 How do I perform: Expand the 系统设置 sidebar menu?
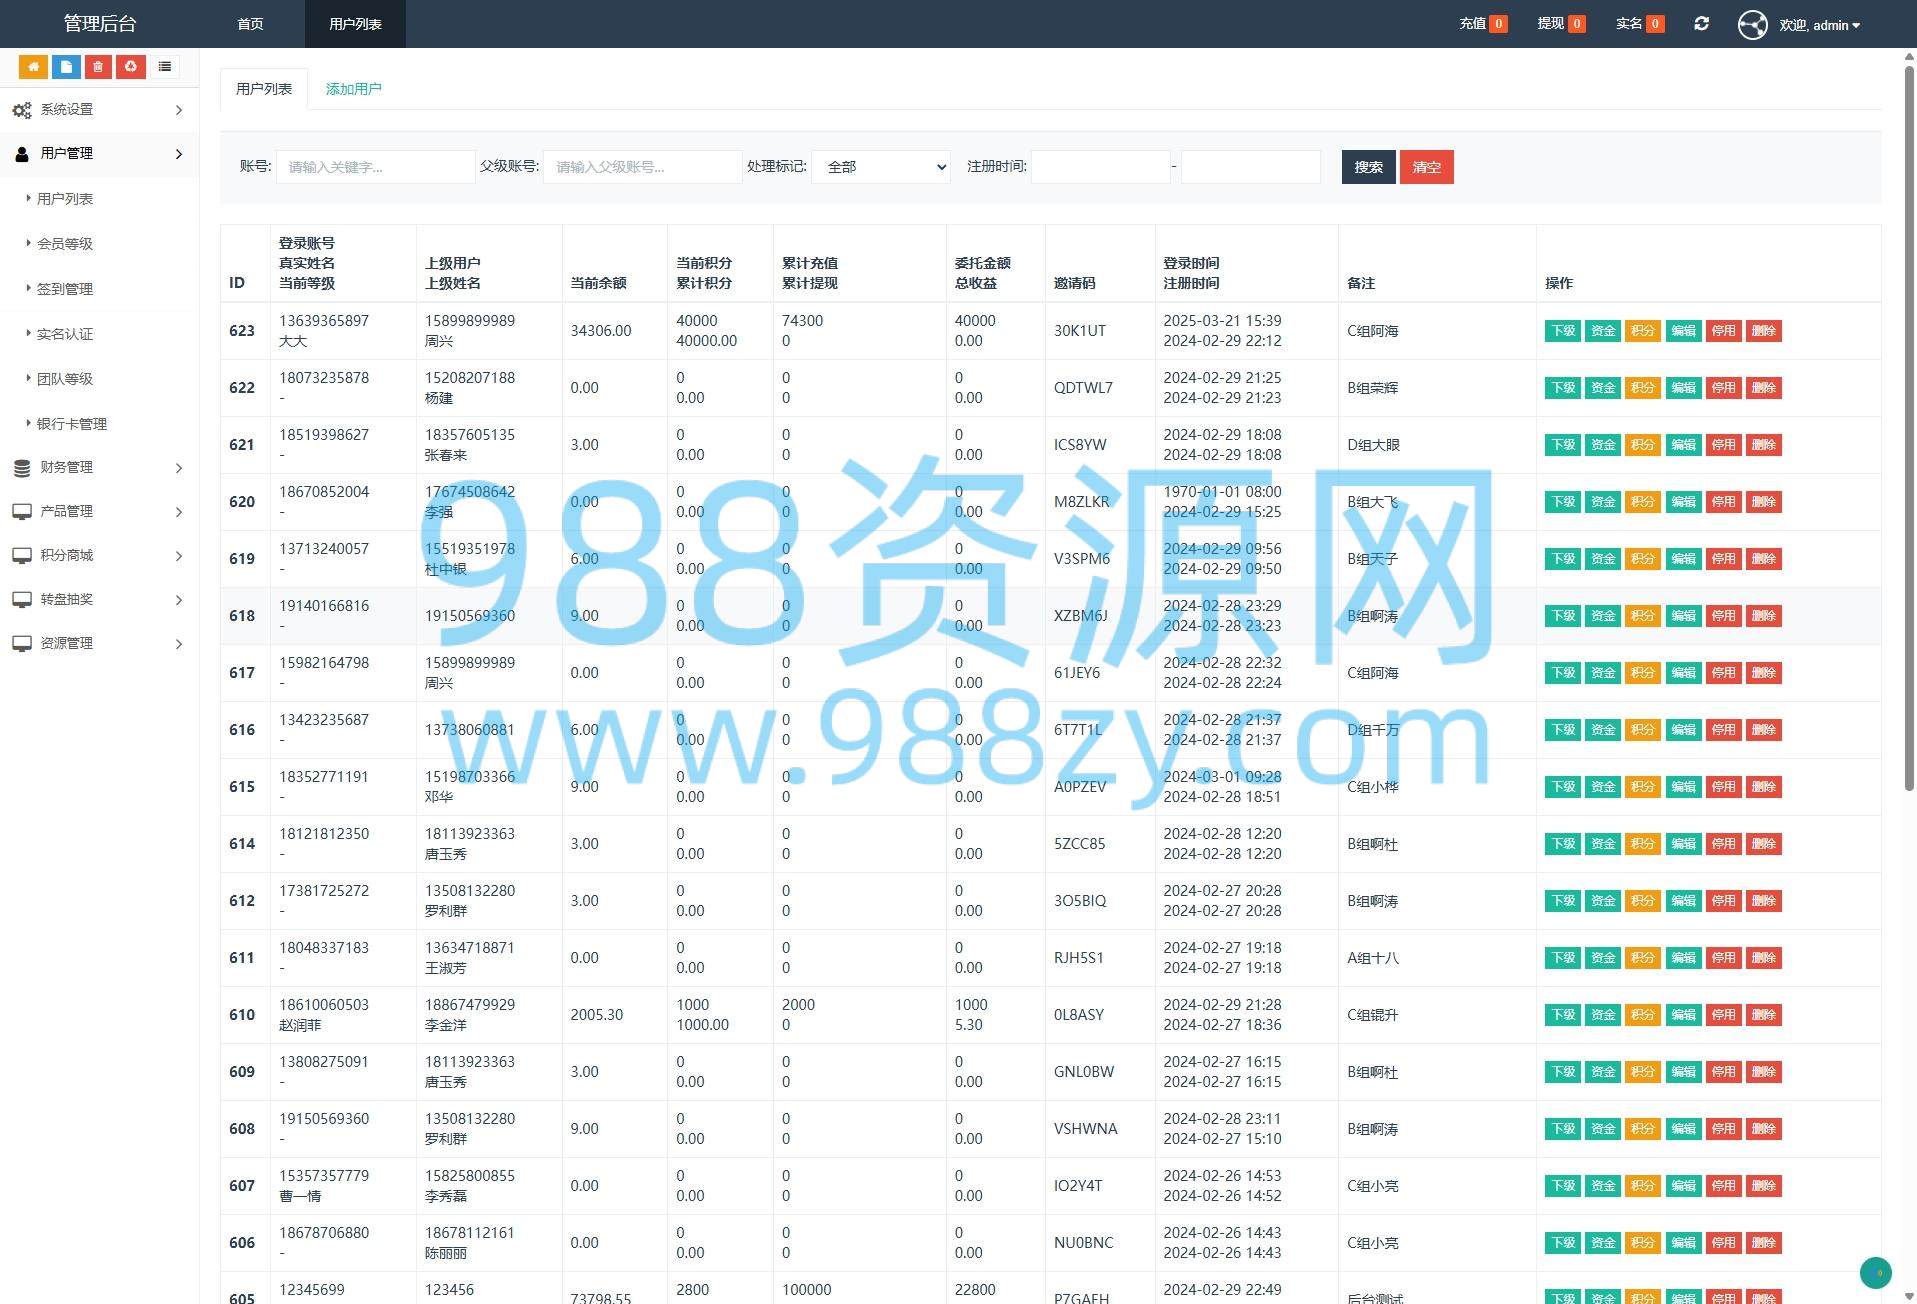tap(99, 110)
